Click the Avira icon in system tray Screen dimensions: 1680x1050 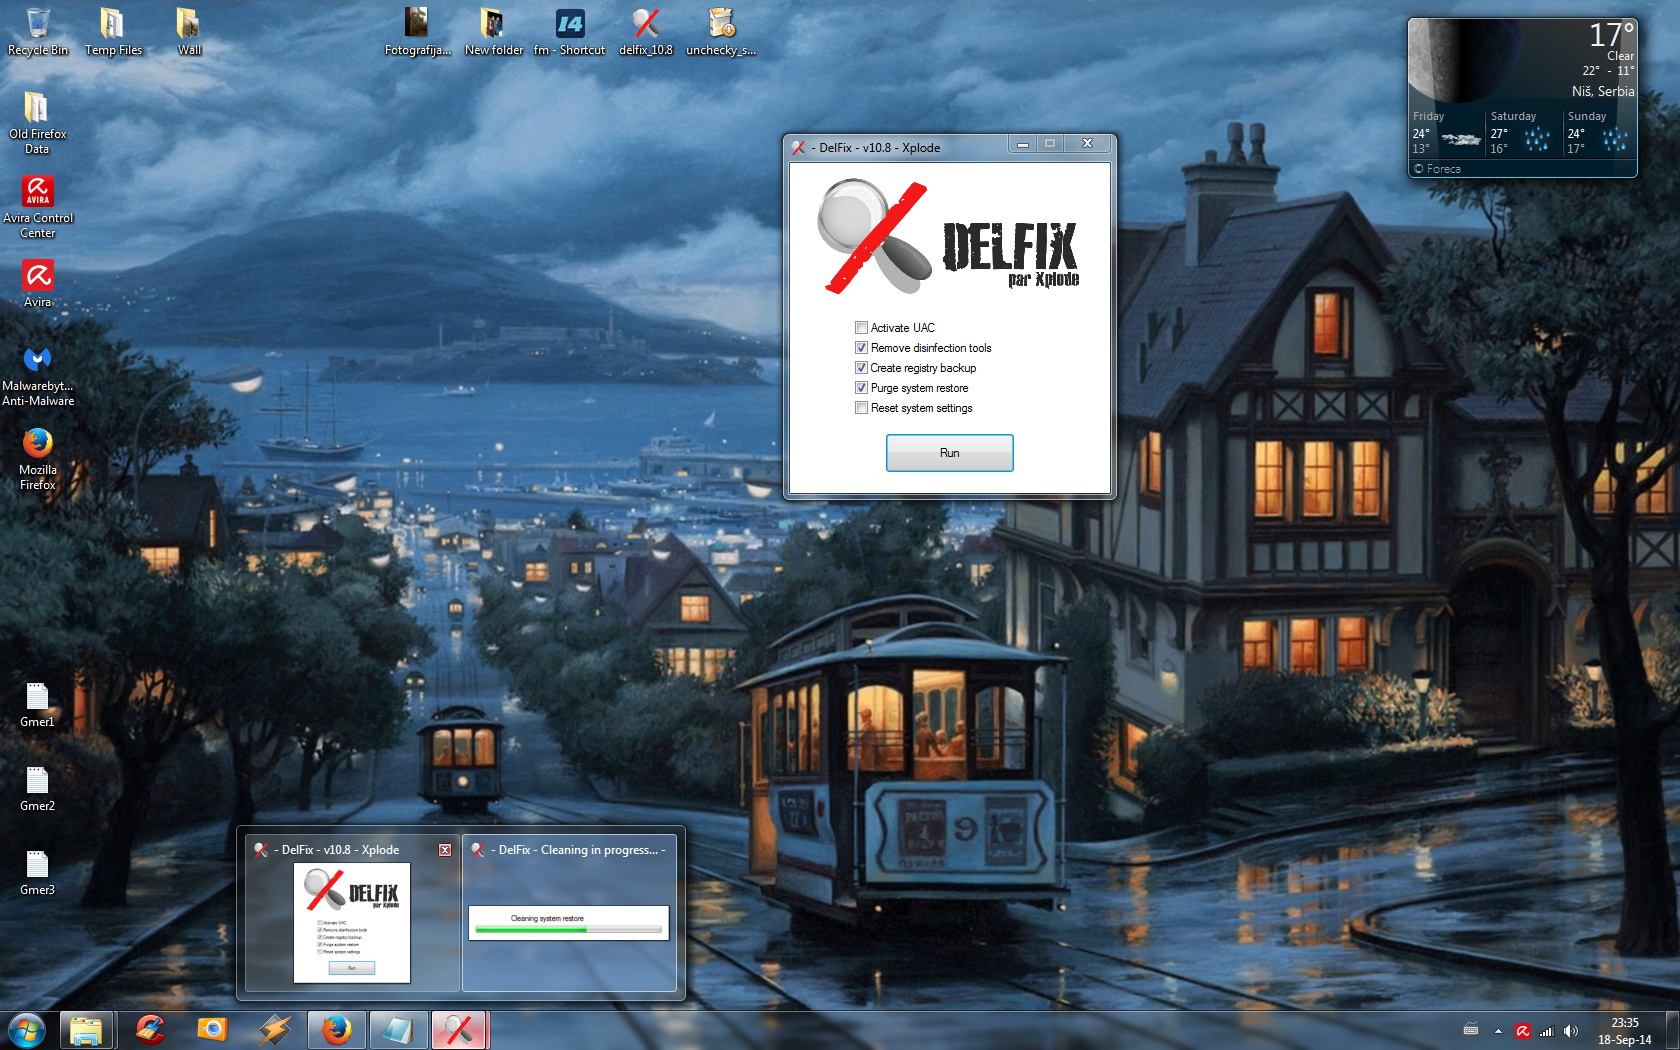click(x=1523, y=1031)
